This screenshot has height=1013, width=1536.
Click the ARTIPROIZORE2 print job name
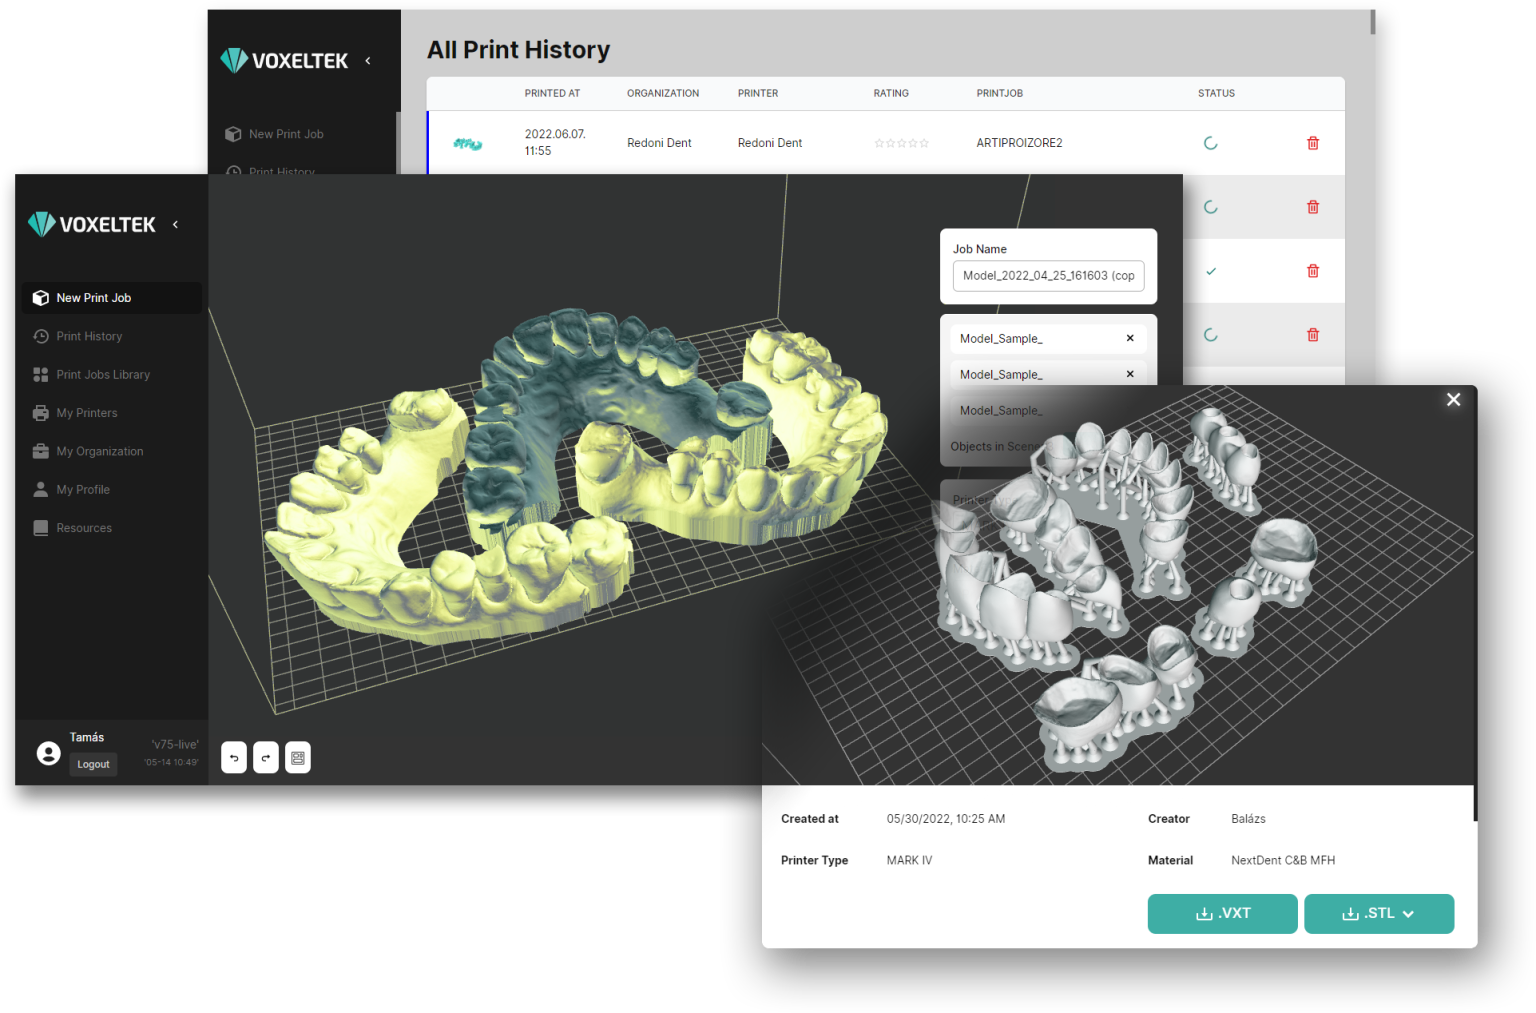(x=1019, y=143)
